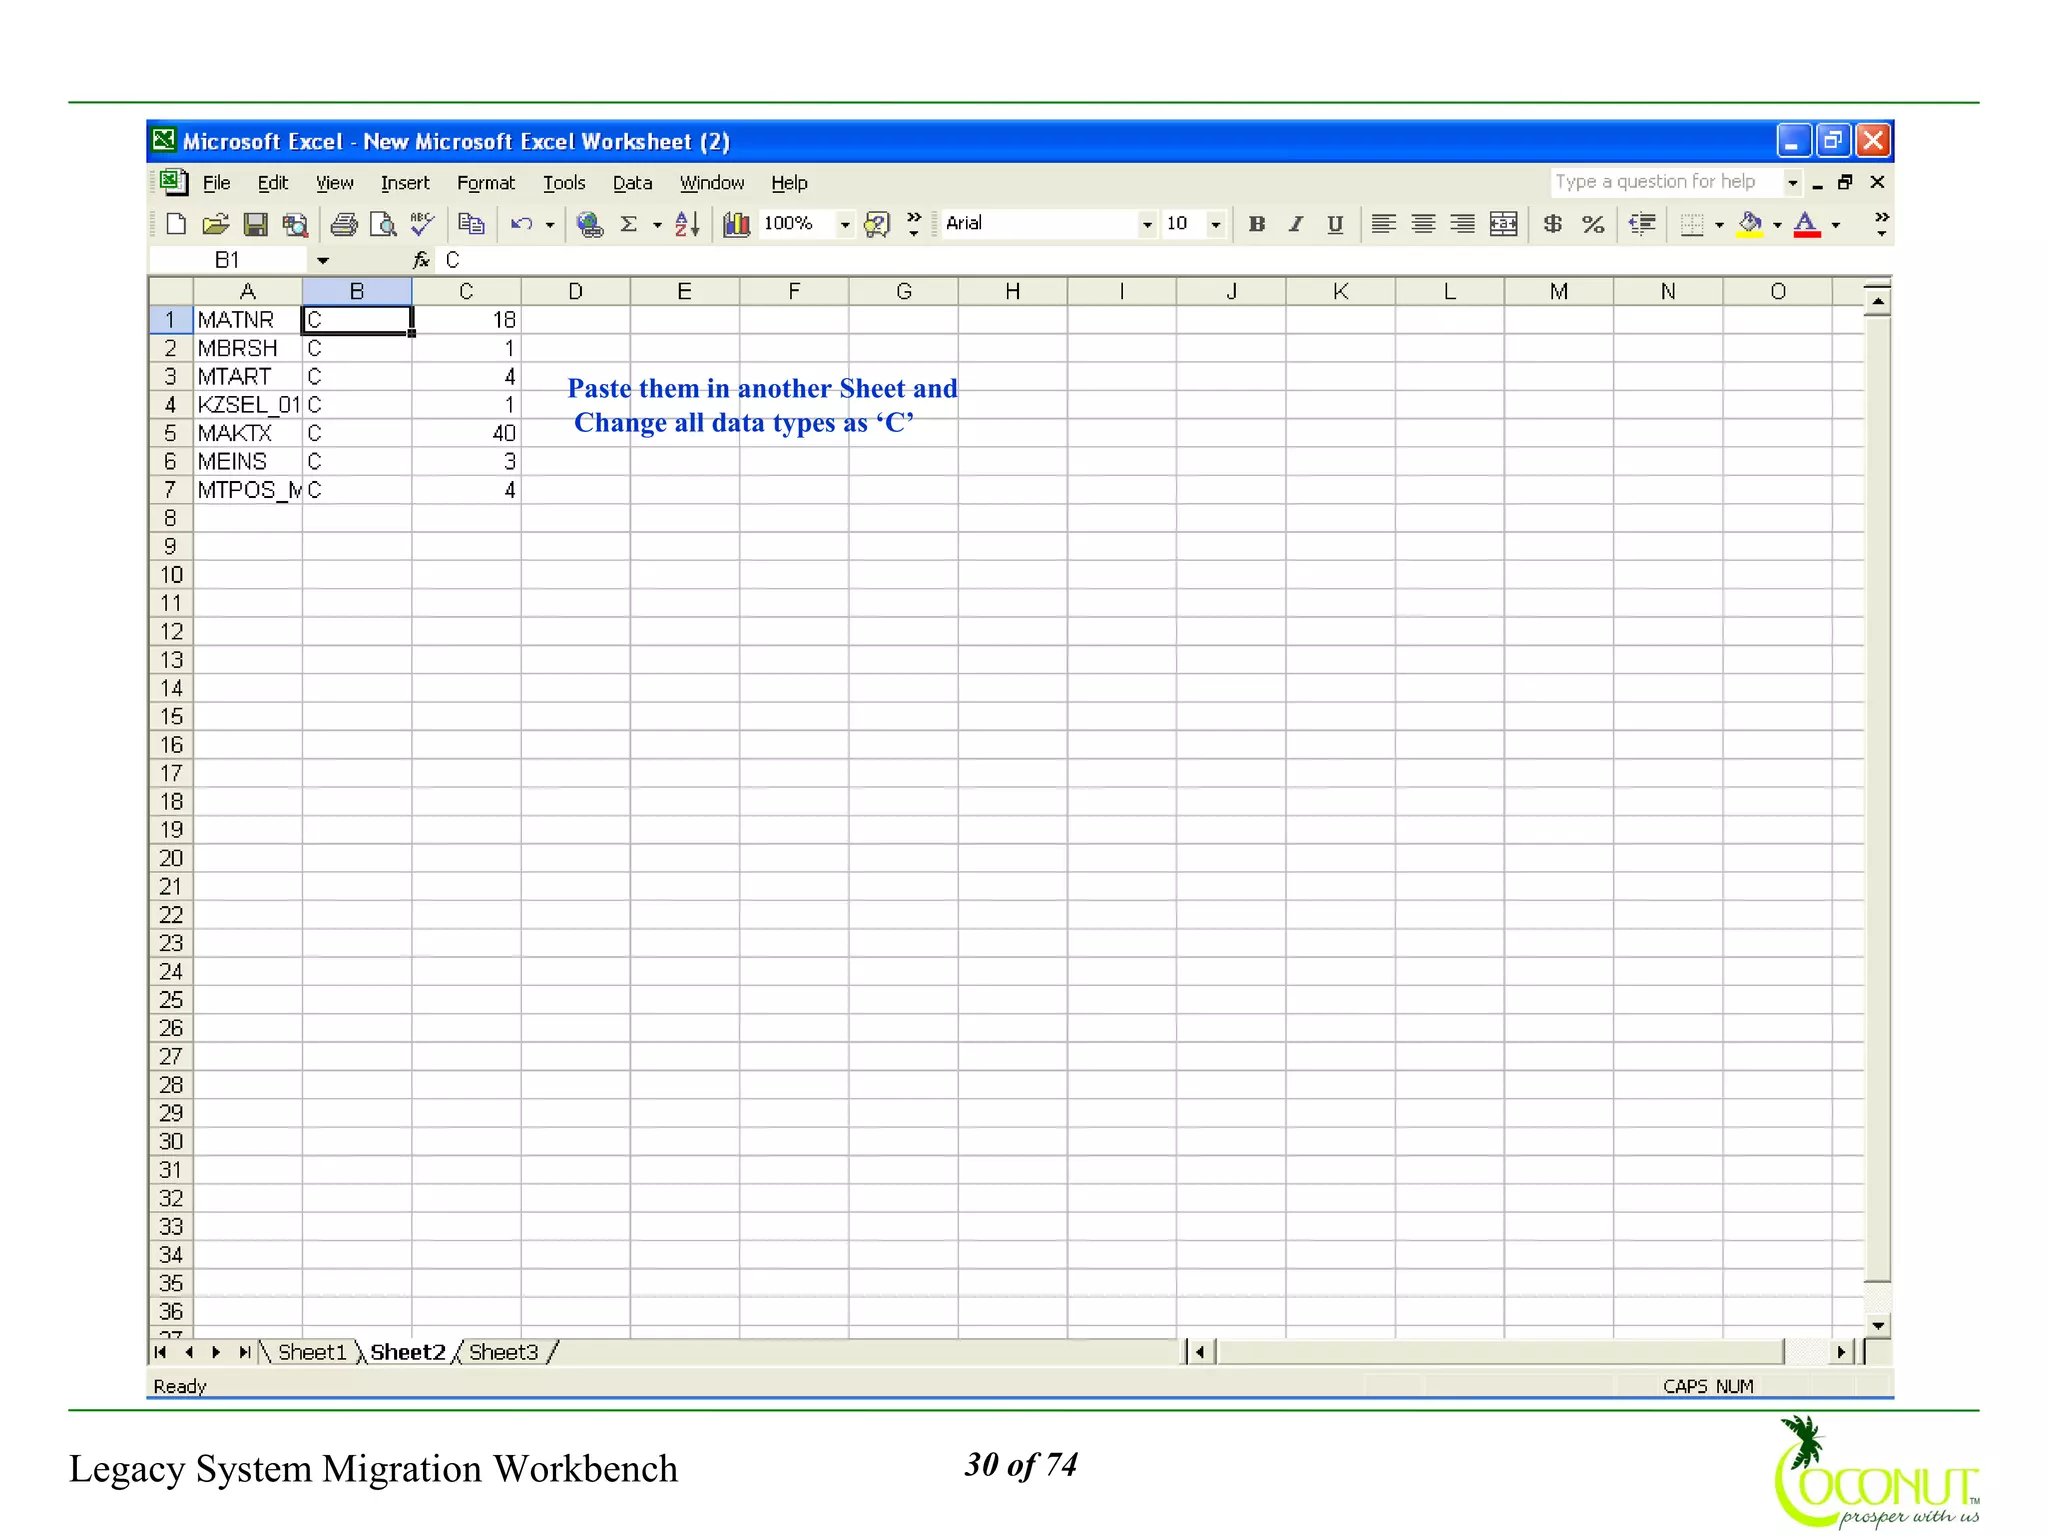Open the Tools menu
The height and width of the screenshot is (1536, 2048).
pyautogui.click(x=564, y=183)
